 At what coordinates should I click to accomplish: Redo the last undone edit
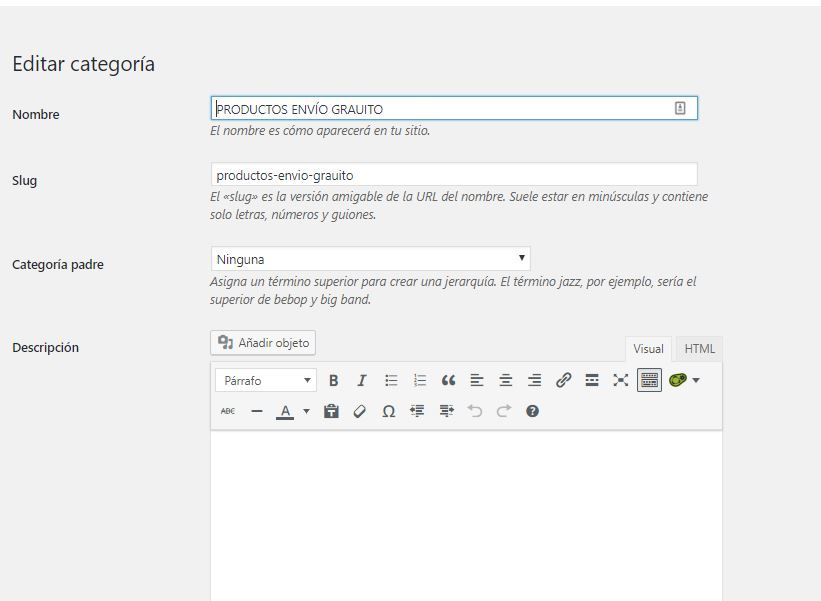[504, 411]
